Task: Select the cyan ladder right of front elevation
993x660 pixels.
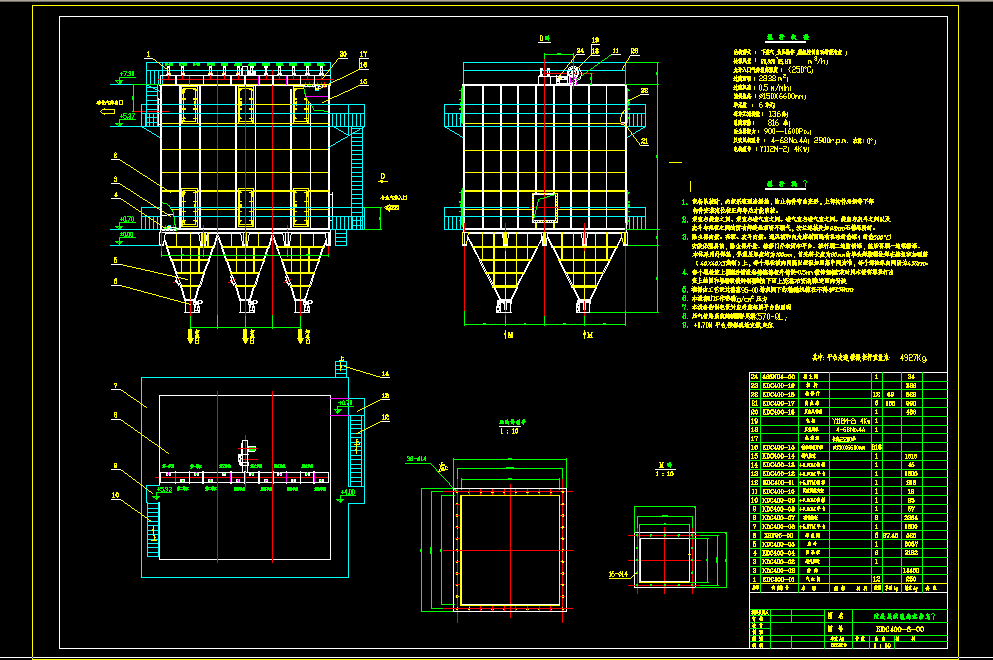Action: (x=357, y=170)
